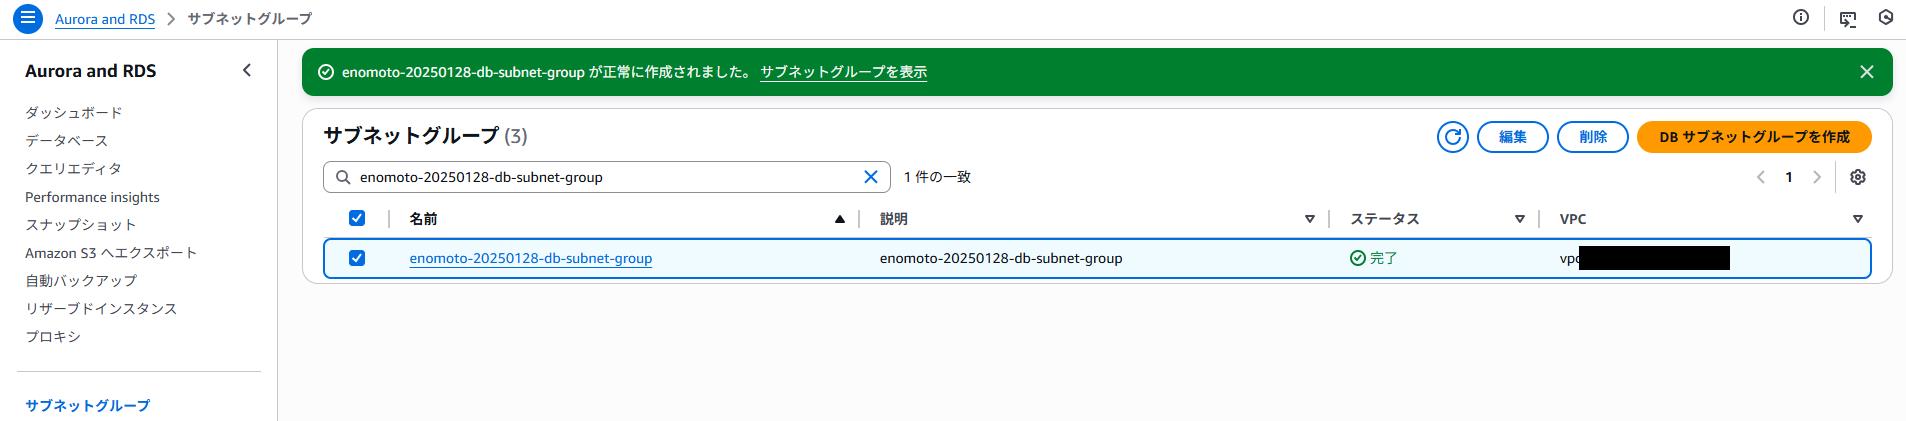The height and width of the screenshot is (421, 1906).
Task: Select サブネットグループ in the sidebar
Action: [88, 405]
